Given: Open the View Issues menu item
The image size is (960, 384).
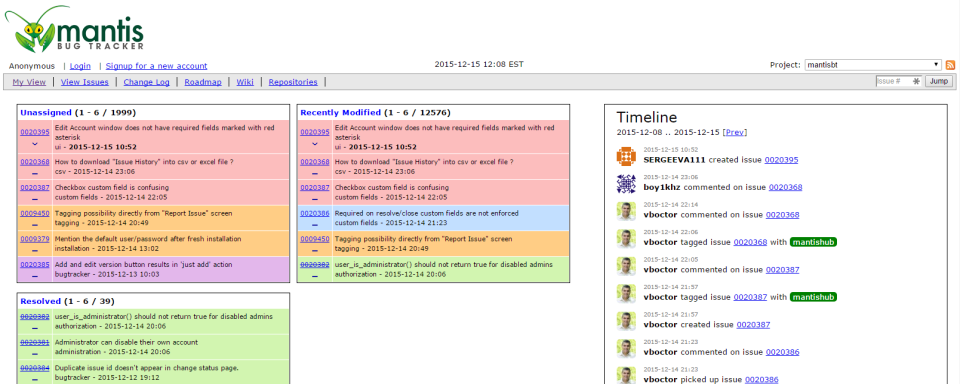Looking at the screenshot, I should tap(84, 82).
